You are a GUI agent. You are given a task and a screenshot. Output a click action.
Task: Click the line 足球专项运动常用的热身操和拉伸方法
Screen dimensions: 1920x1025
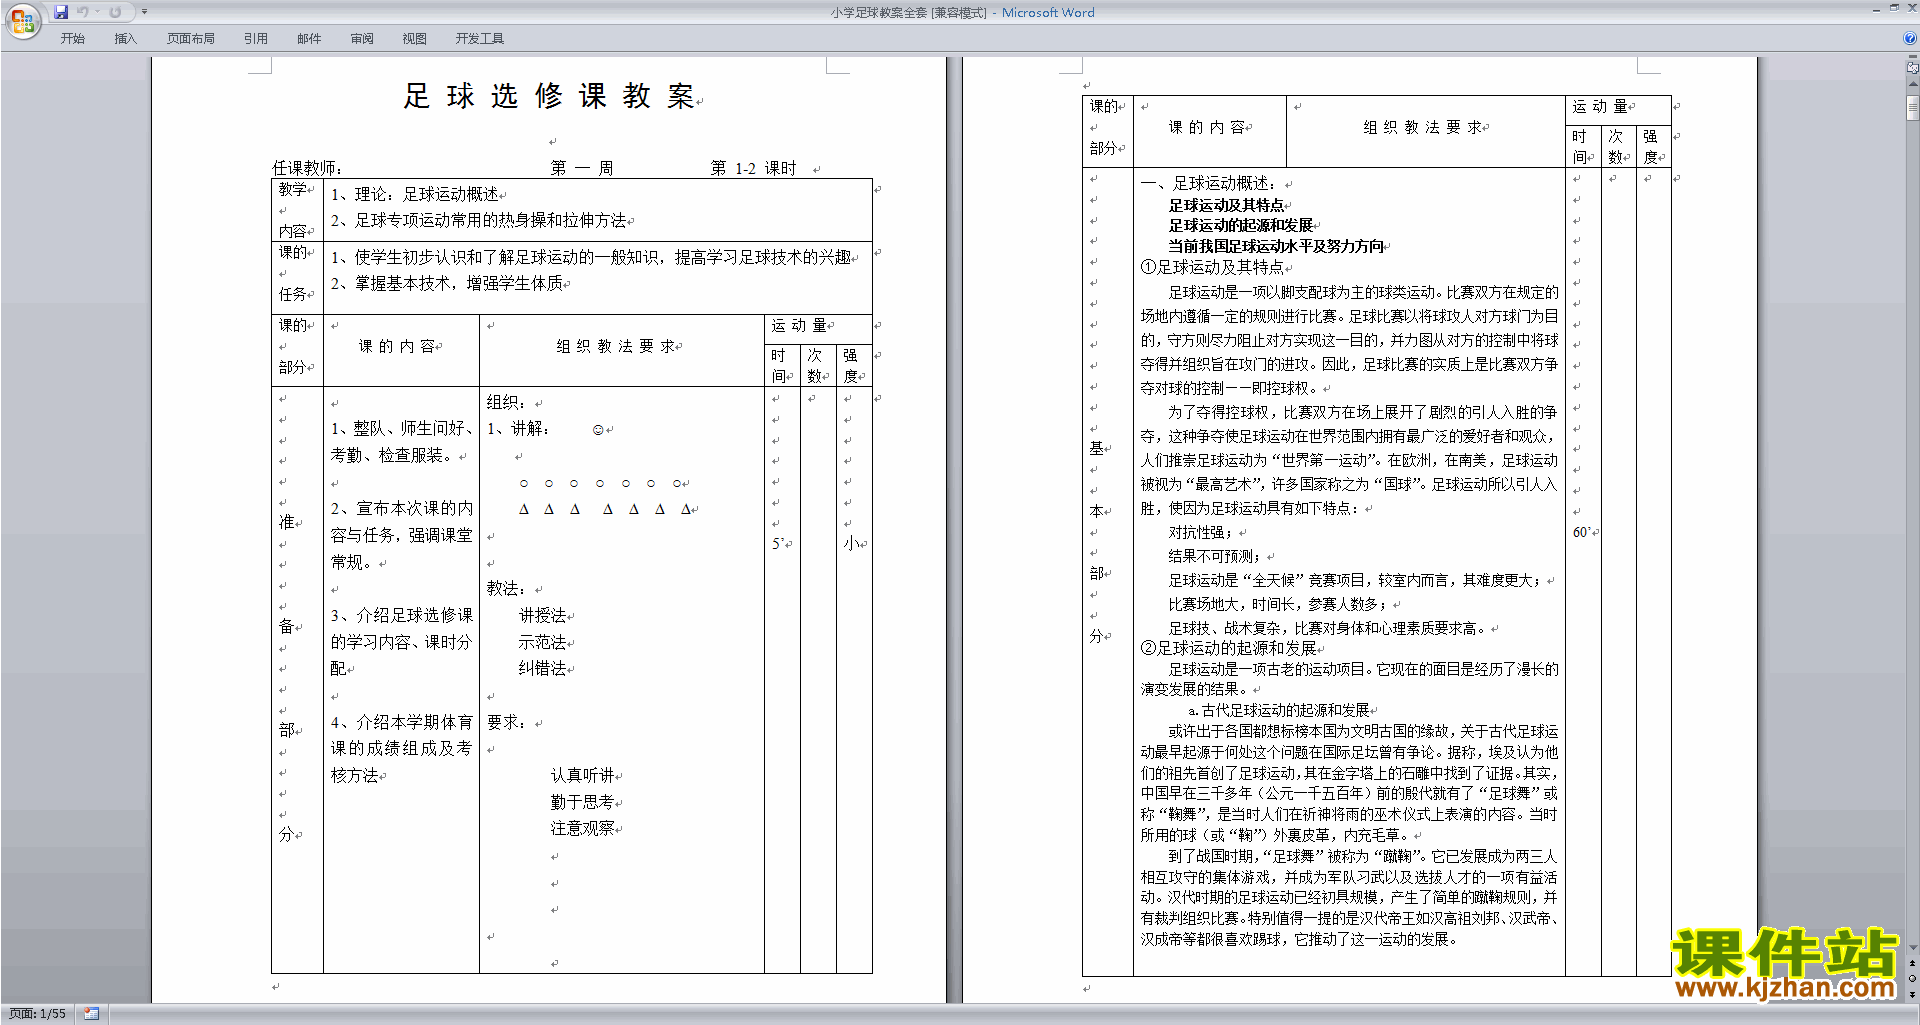[490, 220]
